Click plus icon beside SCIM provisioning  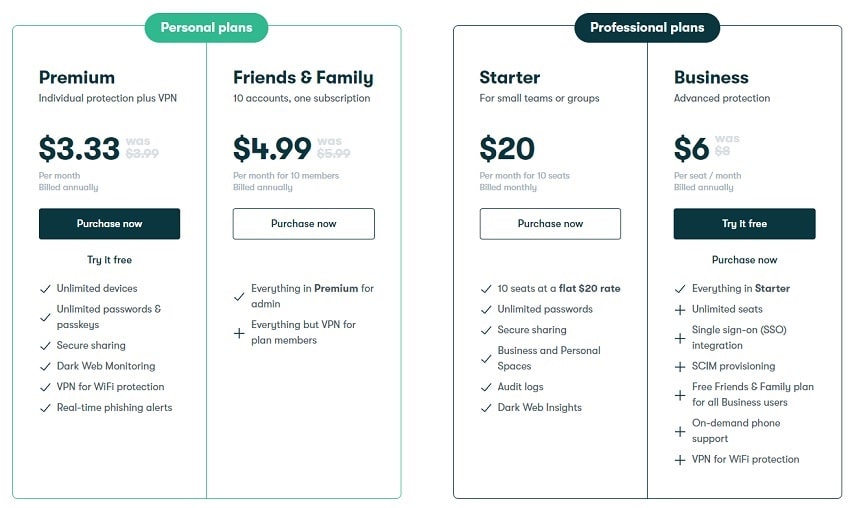680,367
